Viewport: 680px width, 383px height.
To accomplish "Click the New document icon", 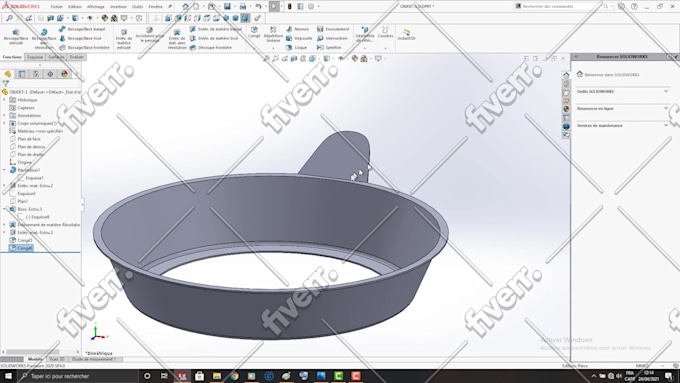I will 196,7.
